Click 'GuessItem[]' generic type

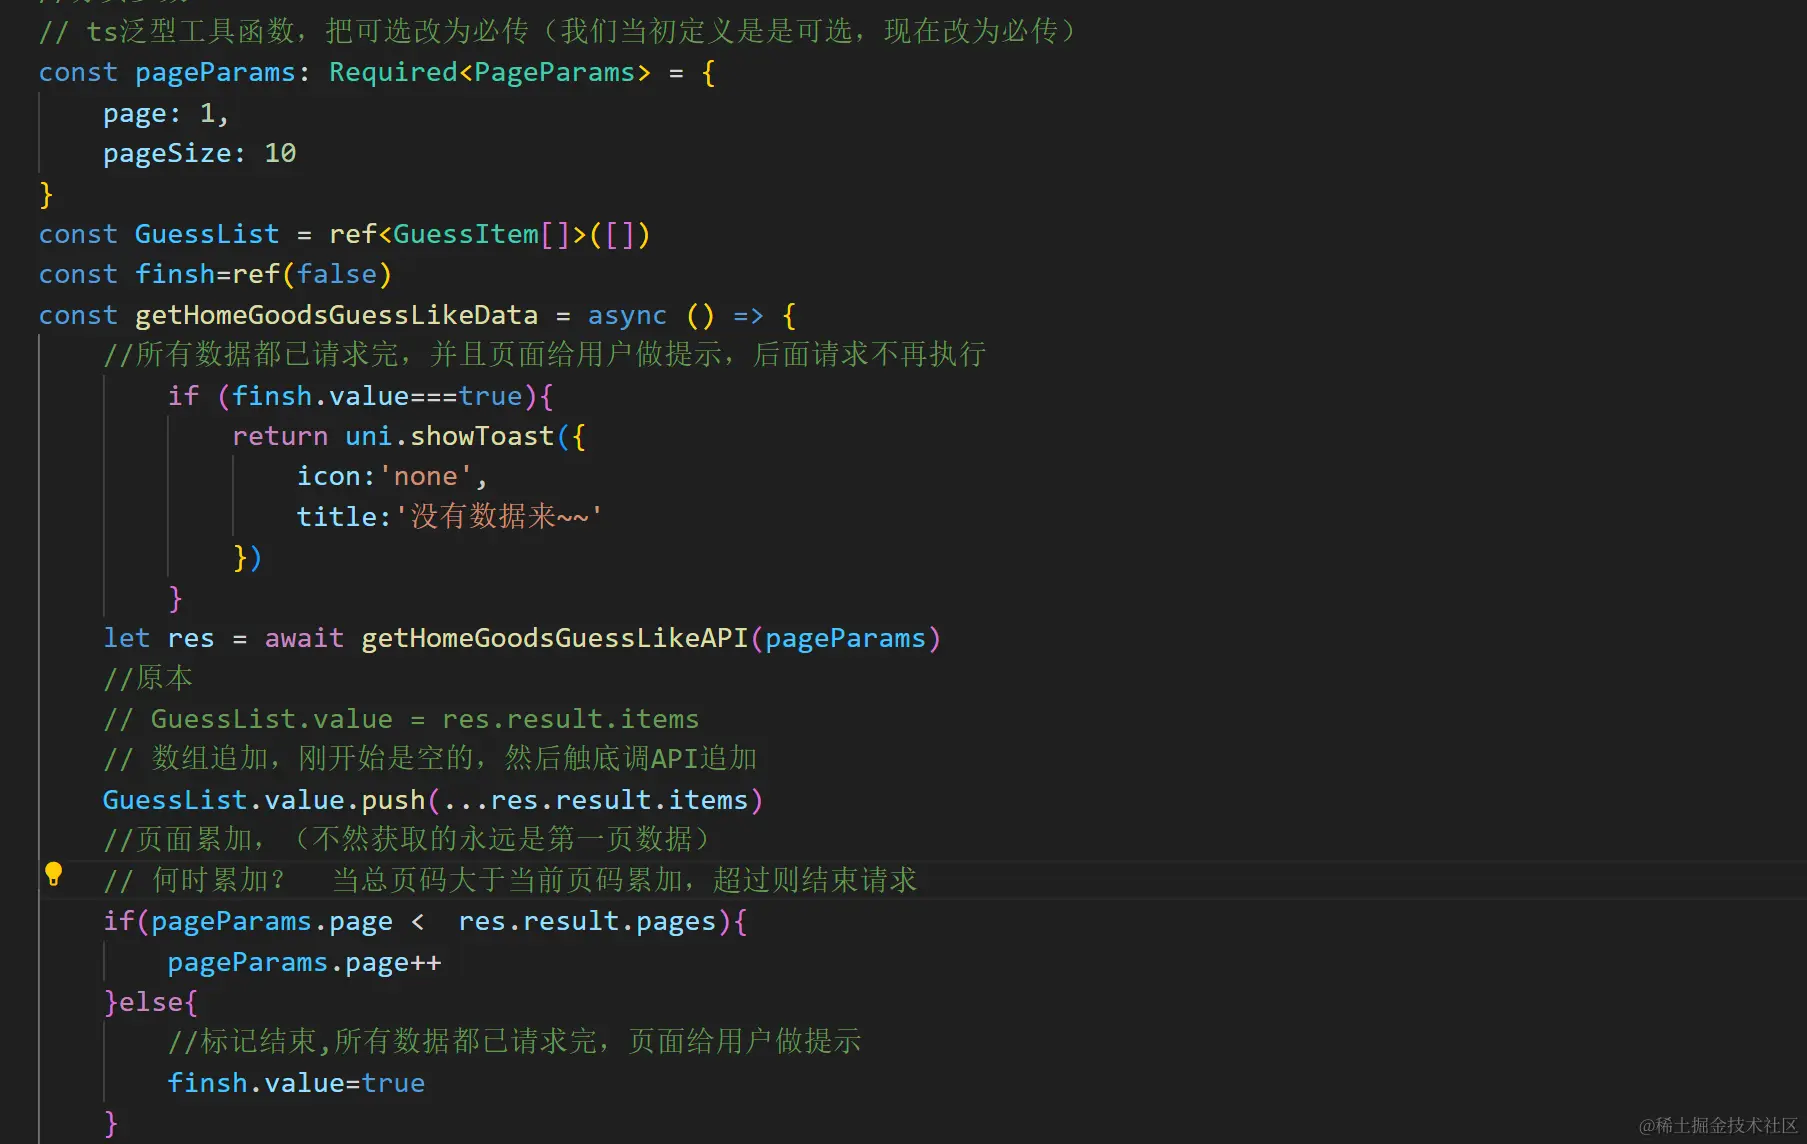coord(482,234)
